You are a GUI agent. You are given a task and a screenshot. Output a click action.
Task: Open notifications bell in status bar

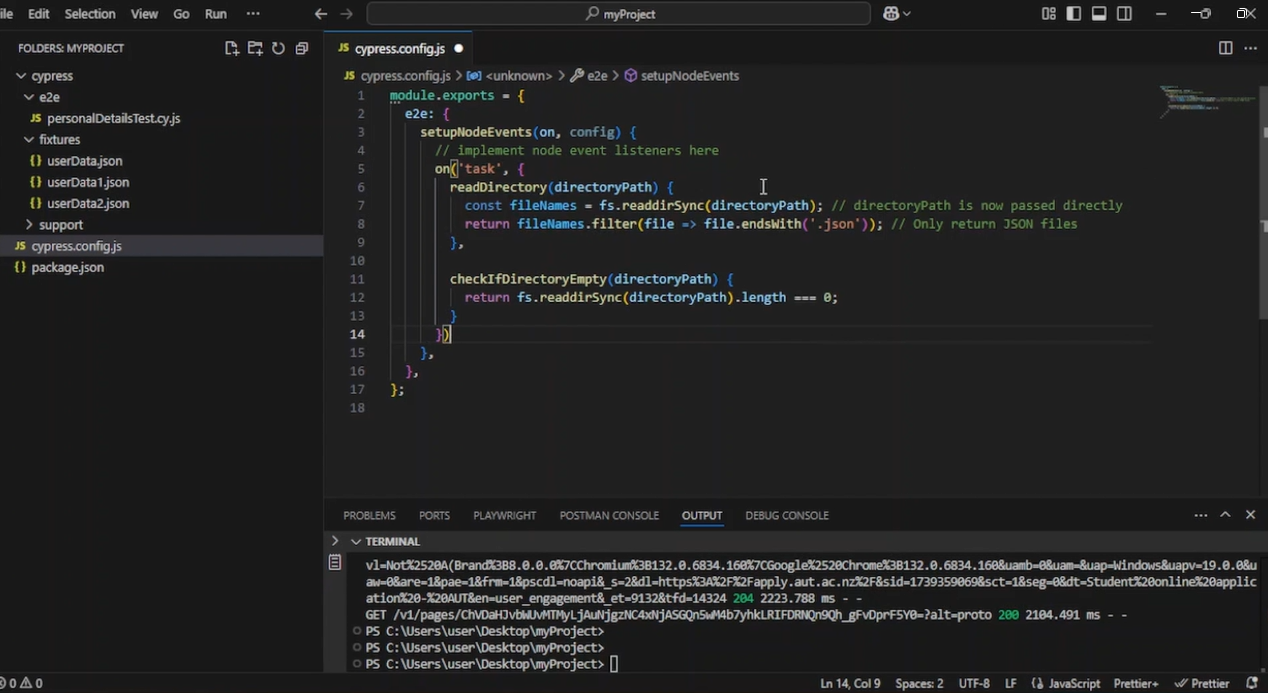click(1251, 683)
